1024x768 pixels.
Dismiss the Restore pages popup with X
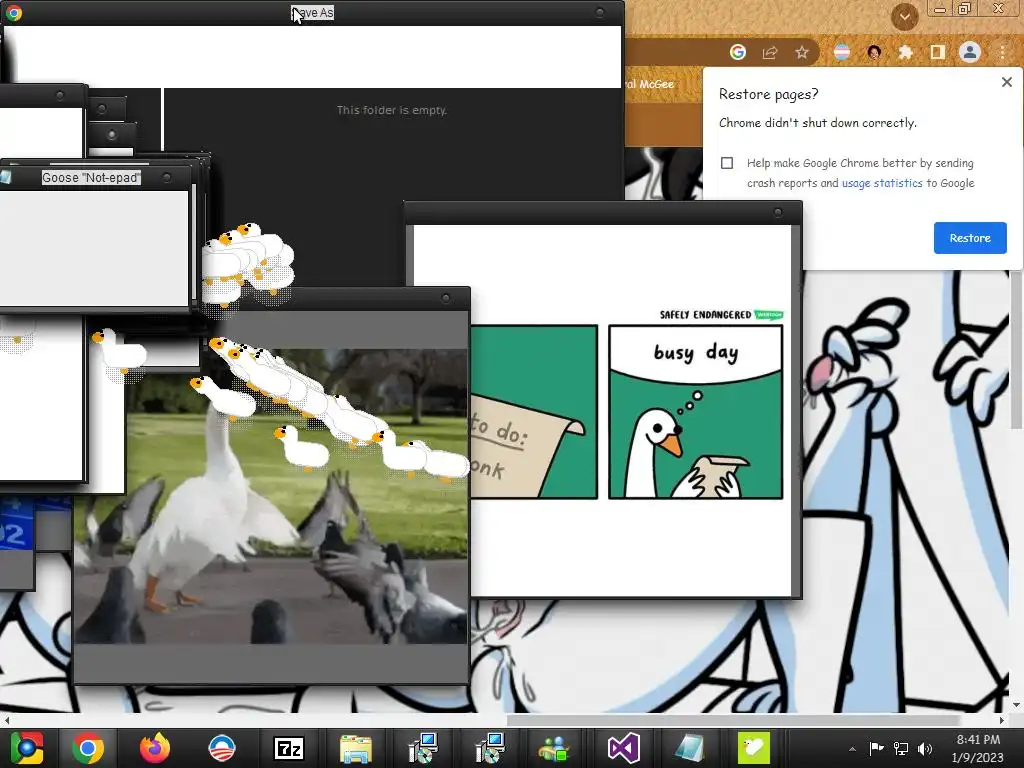1006,82
